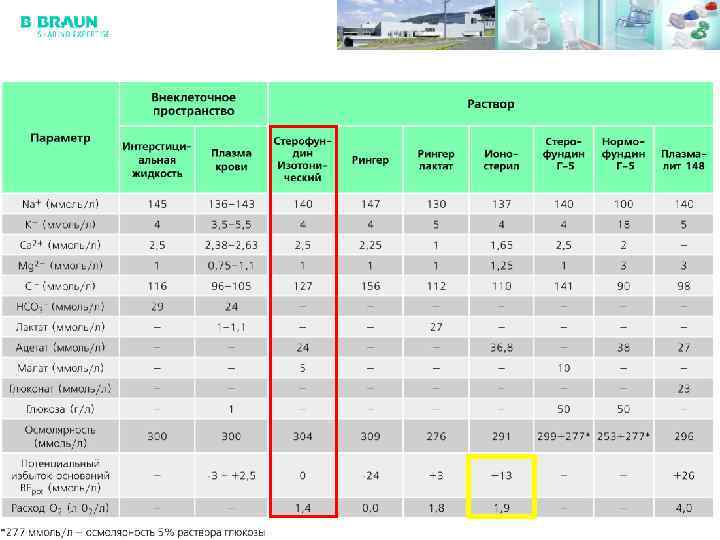Select the Ringer osmolarity value '309'
The height and width of the screenshot is (540, 720).
click(370, 436)
